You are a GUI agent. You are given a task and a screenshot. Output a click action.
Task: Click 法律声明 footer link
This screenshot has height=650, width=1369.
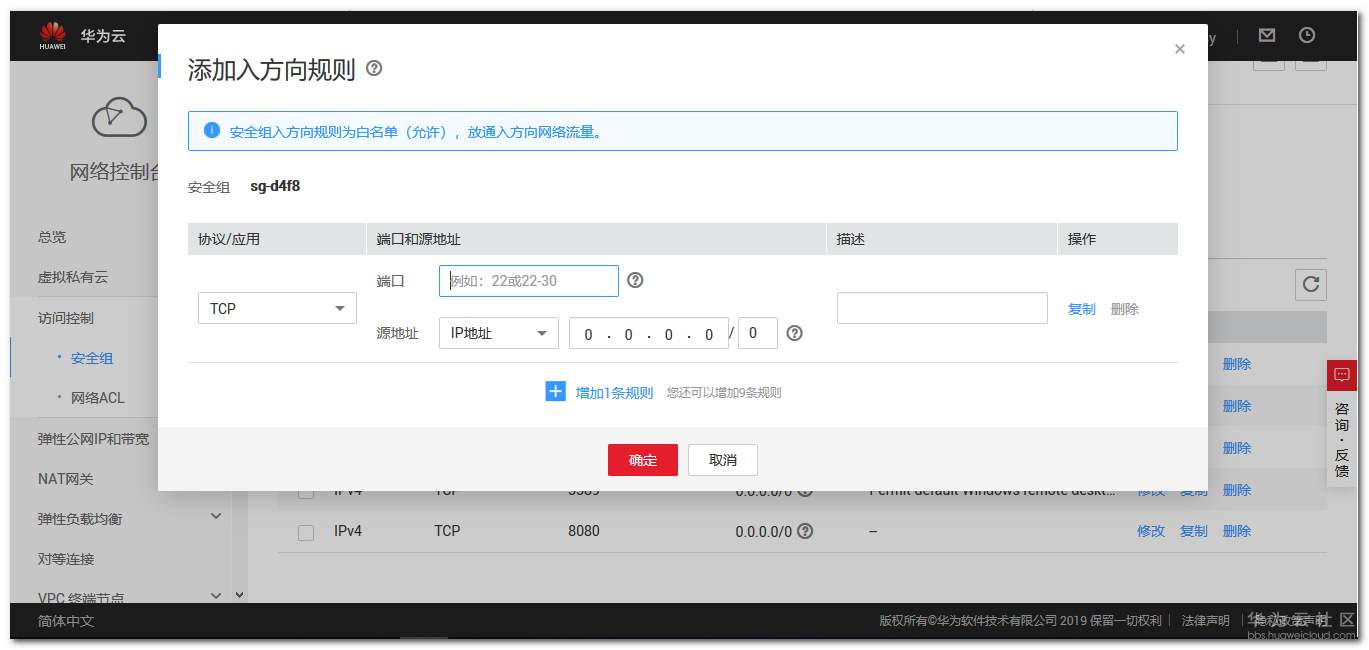pyautogui.click(x=1206, y=621)
